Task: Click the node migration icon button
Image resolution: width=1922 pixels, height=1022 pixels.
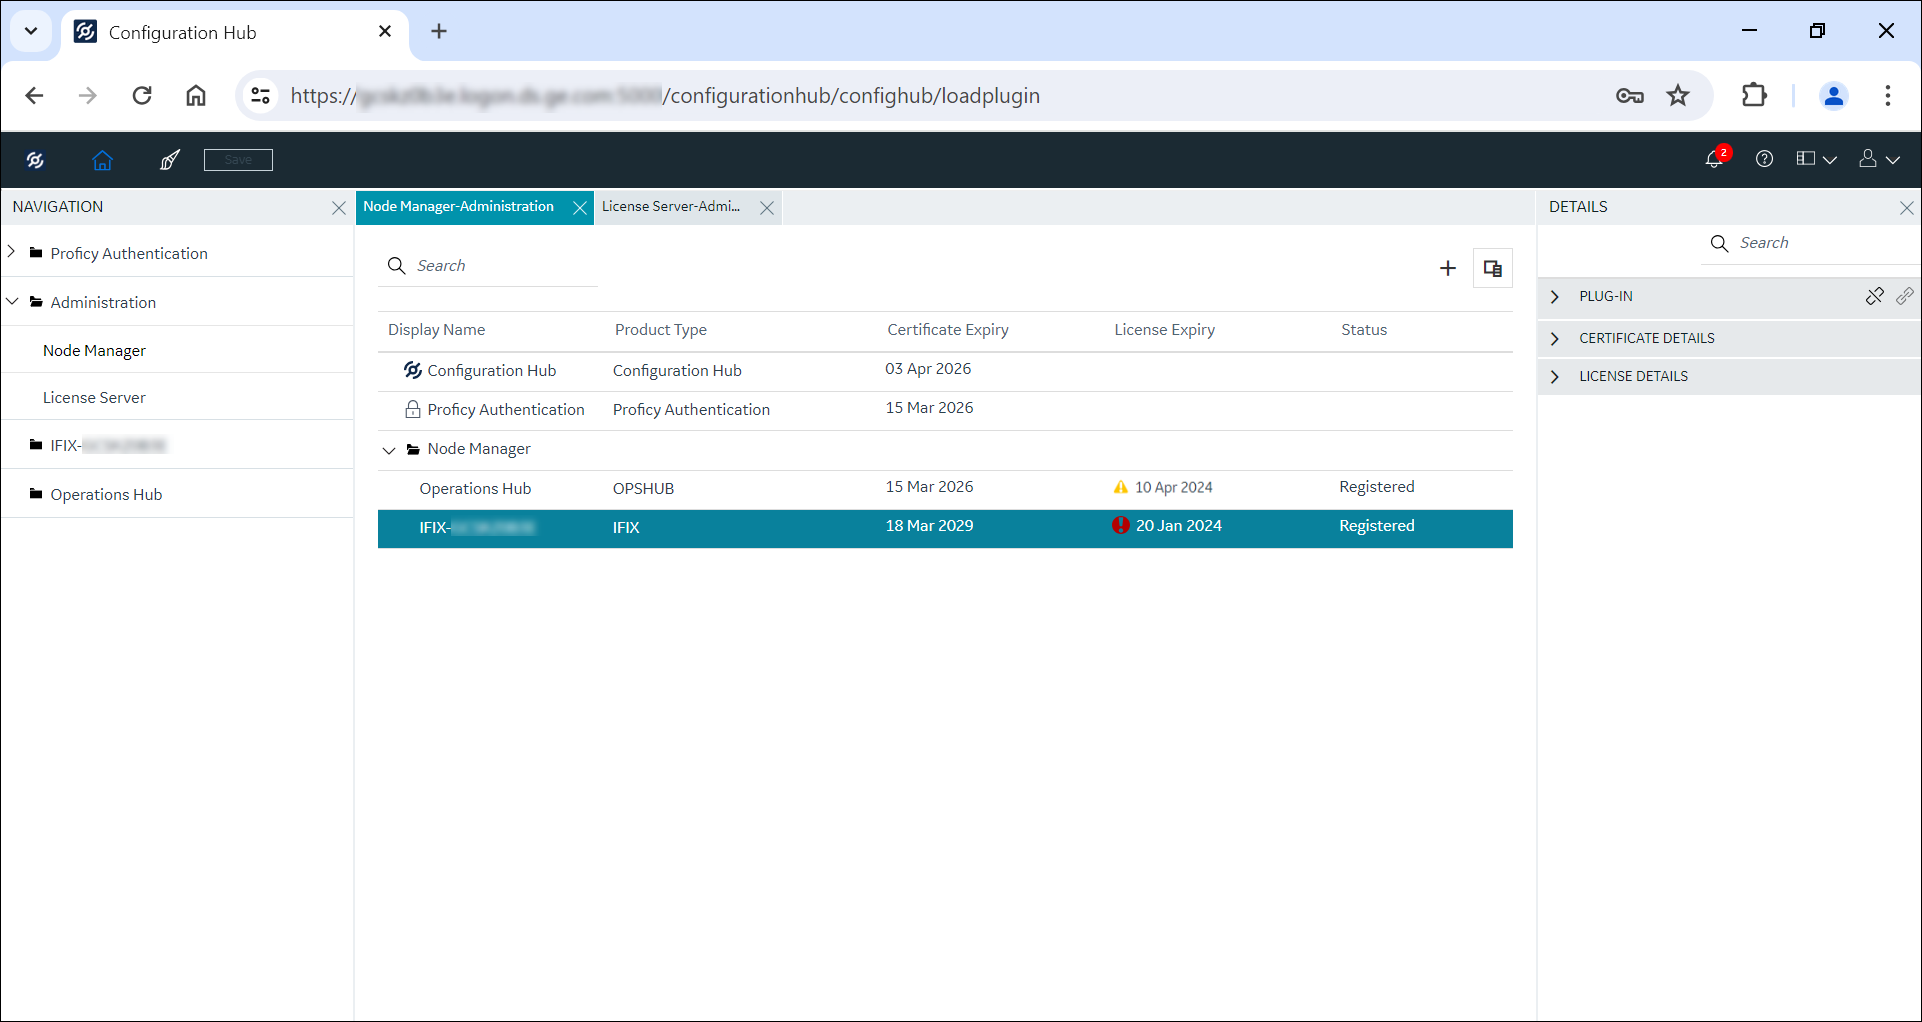Action: click(1493, 268)
